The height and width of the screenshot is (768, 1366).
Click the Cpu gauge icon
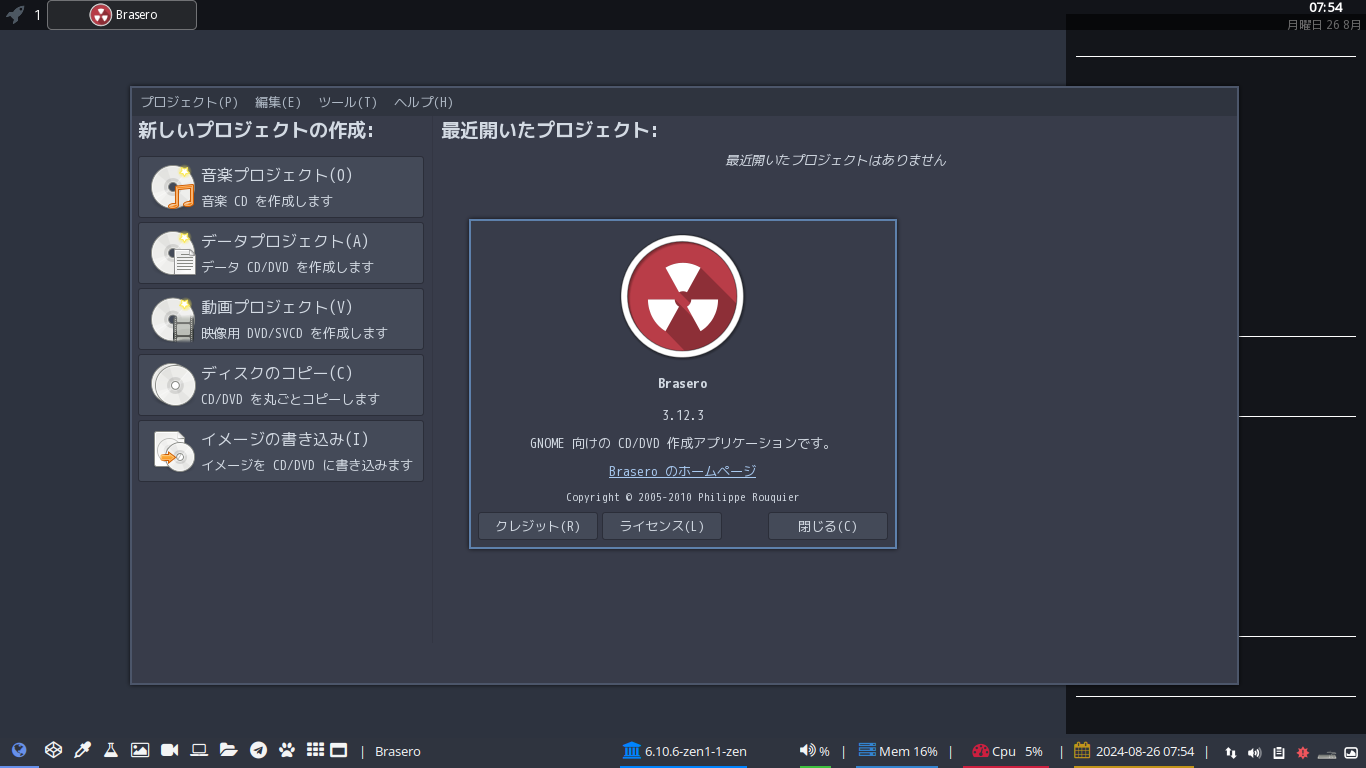pos(980,750)
